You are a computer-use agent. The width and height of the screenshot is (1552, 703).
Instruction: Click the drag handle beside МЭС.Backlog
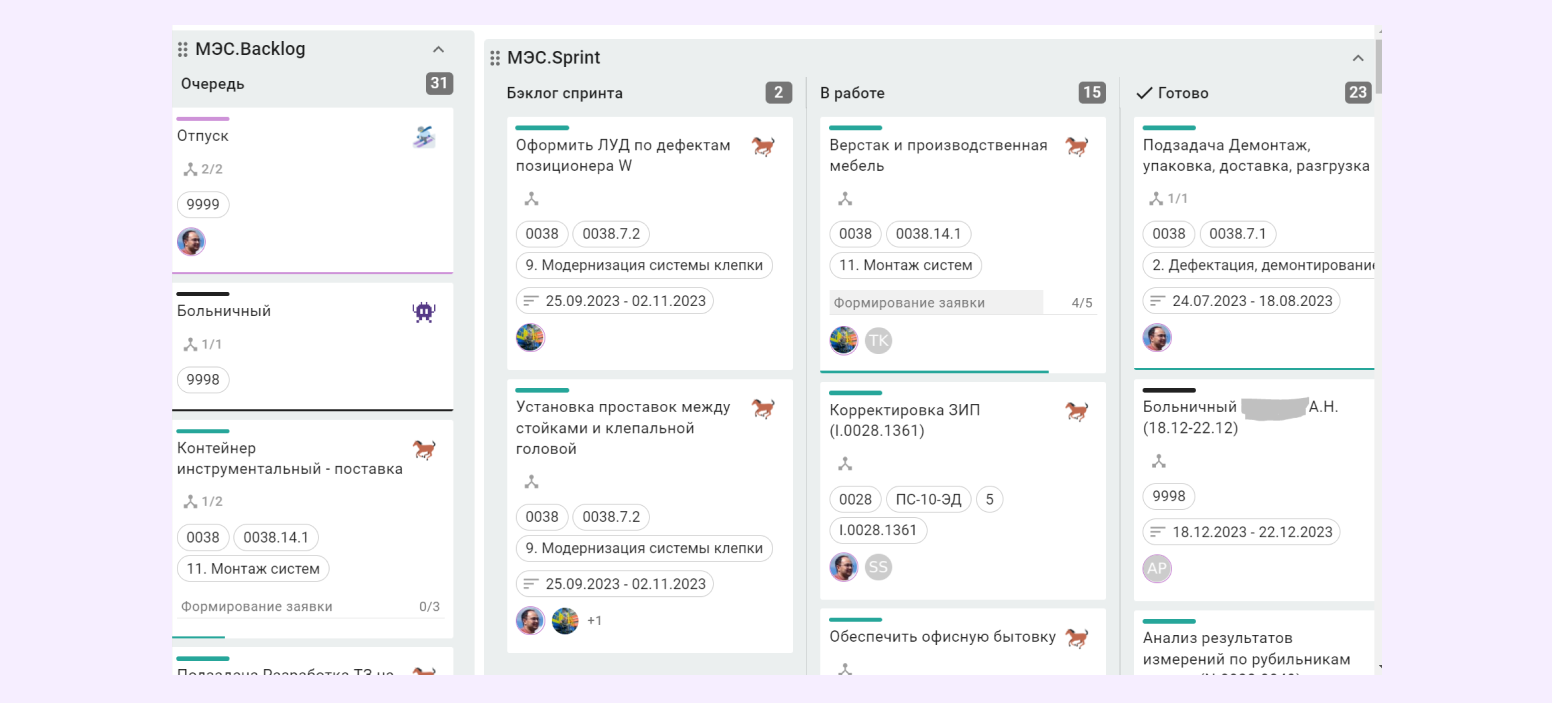[x=182, y=49]
